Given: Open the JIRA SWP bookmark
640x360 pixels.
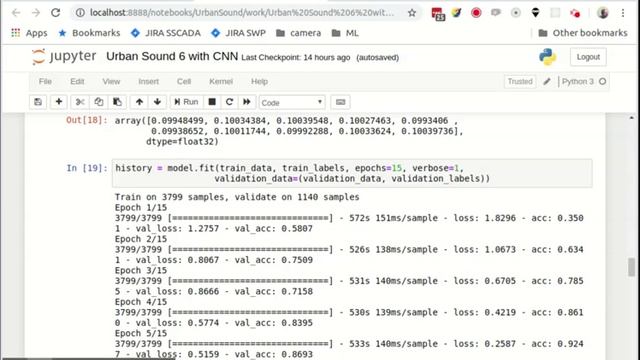Looking at the screenshot, I should point(239,33).
